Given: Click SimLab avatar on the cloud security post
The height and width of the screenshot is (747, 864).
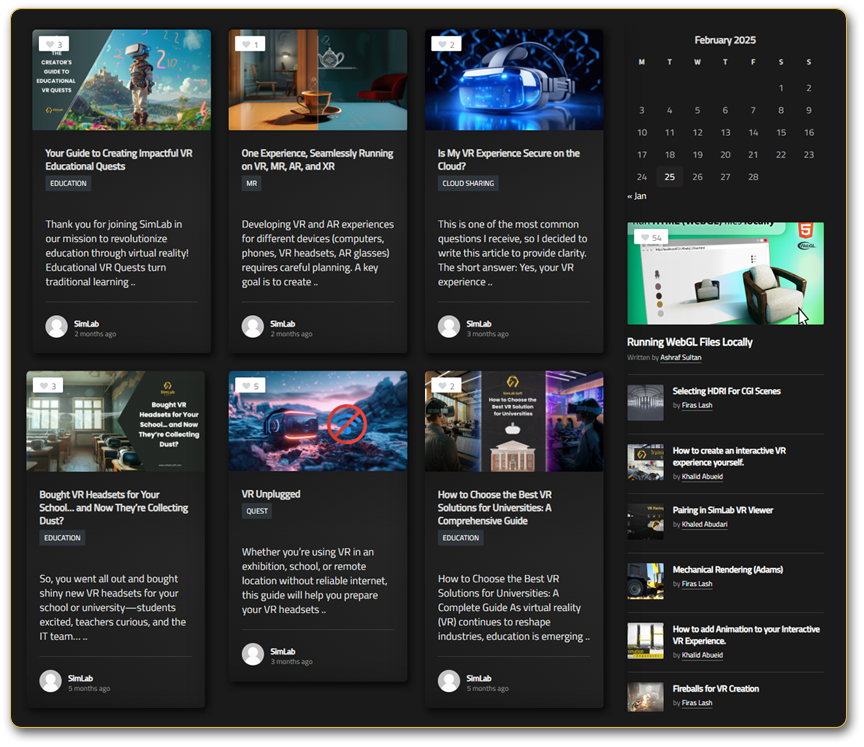Looking at the screenshot, I should [449, 327].
